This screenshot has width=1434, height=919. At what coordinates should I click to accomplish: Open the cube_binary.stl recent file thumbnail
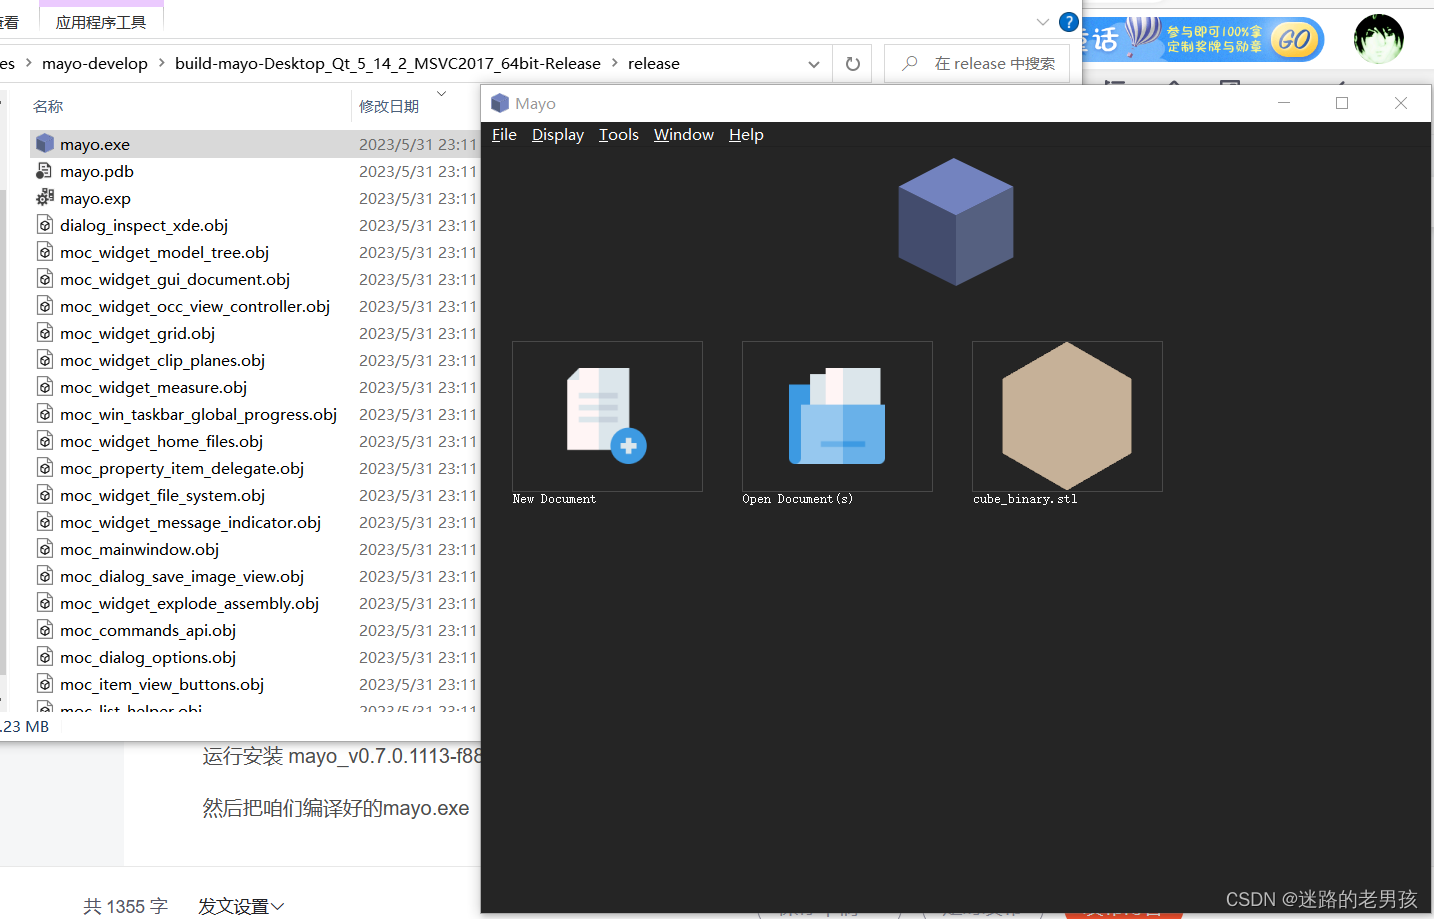(x=1066, y=415)
